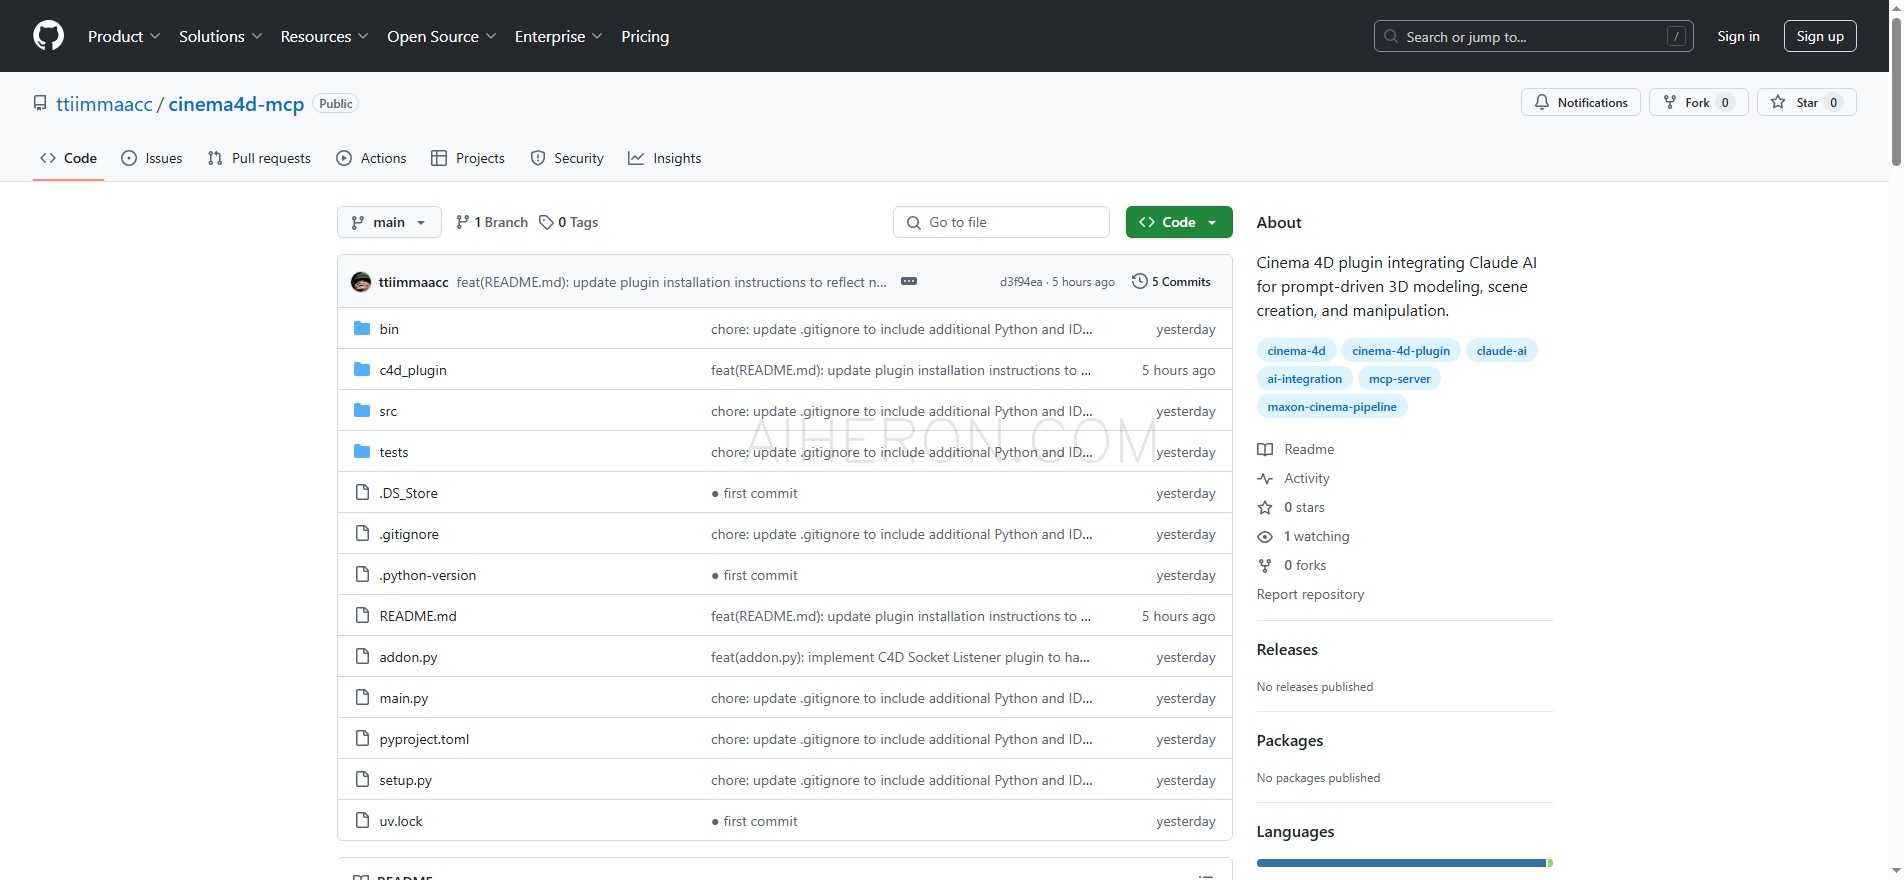Open the cinema-4d topic tag
1904x880 pixels.
(x=1296, y=351)
